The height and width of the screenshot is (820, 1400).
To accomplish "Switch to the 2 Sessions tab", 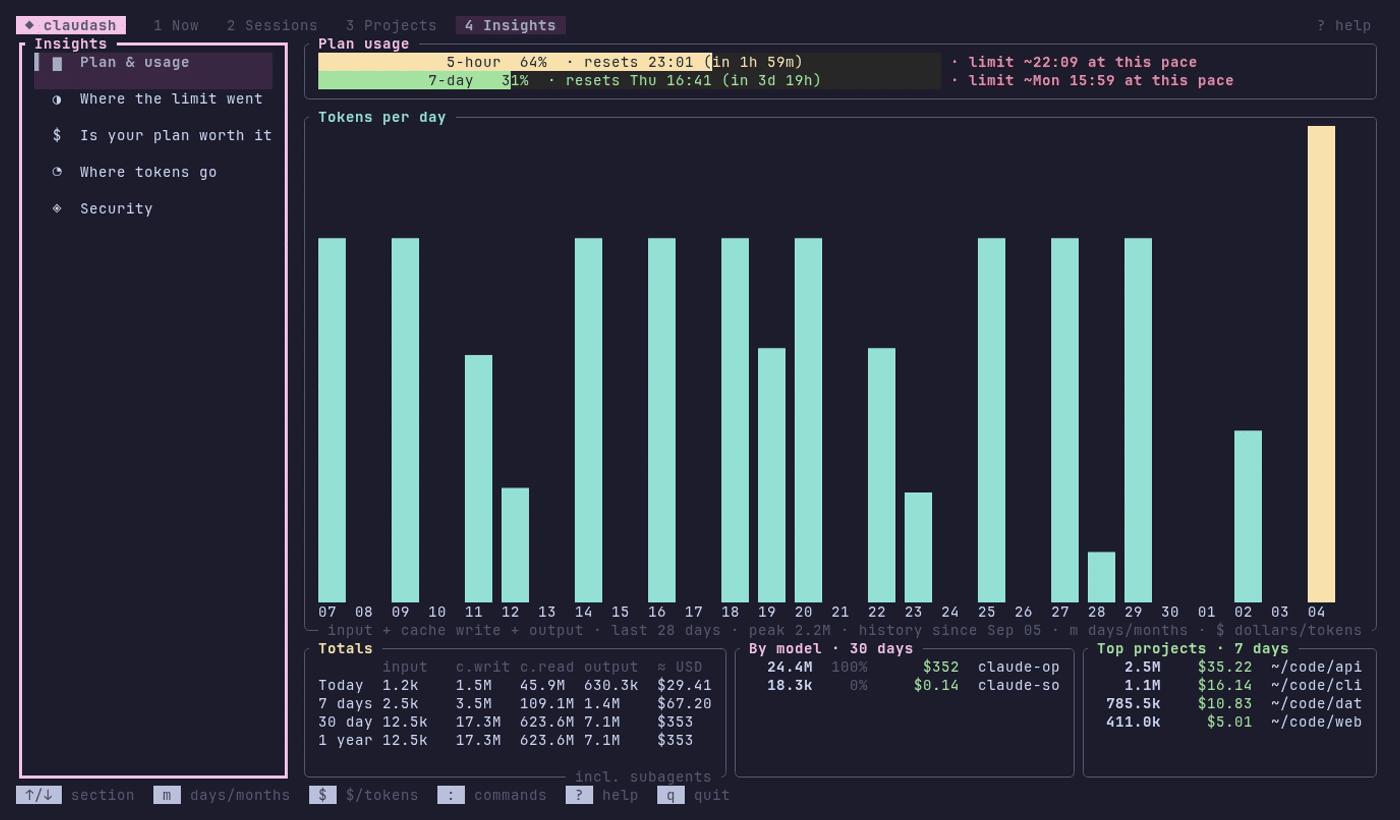I will tap(272, 26).
